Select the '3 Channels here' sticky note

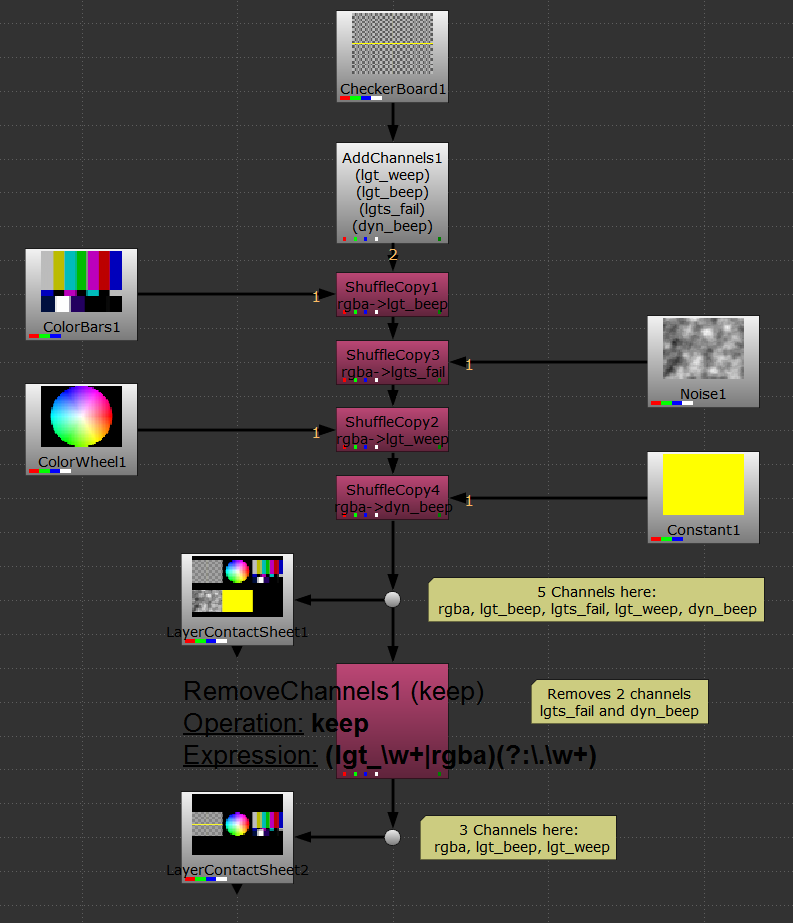coord(518,838)
